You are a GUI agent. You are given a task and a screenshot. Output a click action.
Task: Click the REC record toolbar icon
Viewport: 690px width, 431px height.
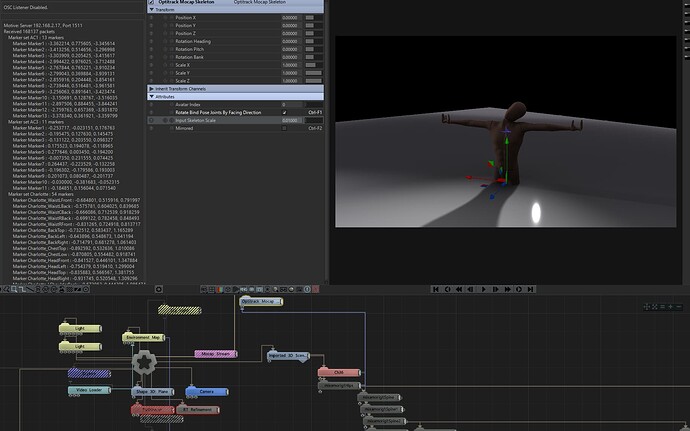click(x=243, y=289)
